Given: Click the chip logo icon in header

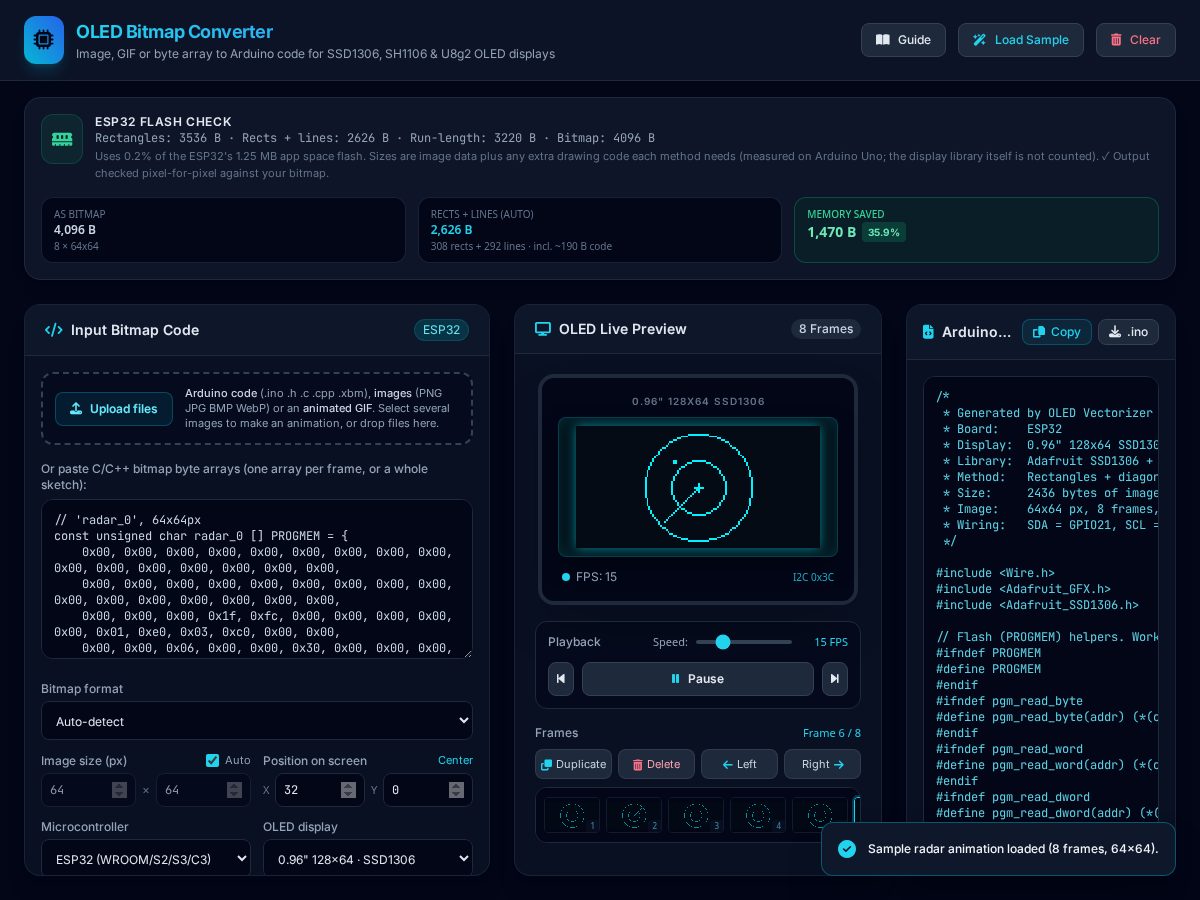Looking at the screenshot, I should point(44,40).
